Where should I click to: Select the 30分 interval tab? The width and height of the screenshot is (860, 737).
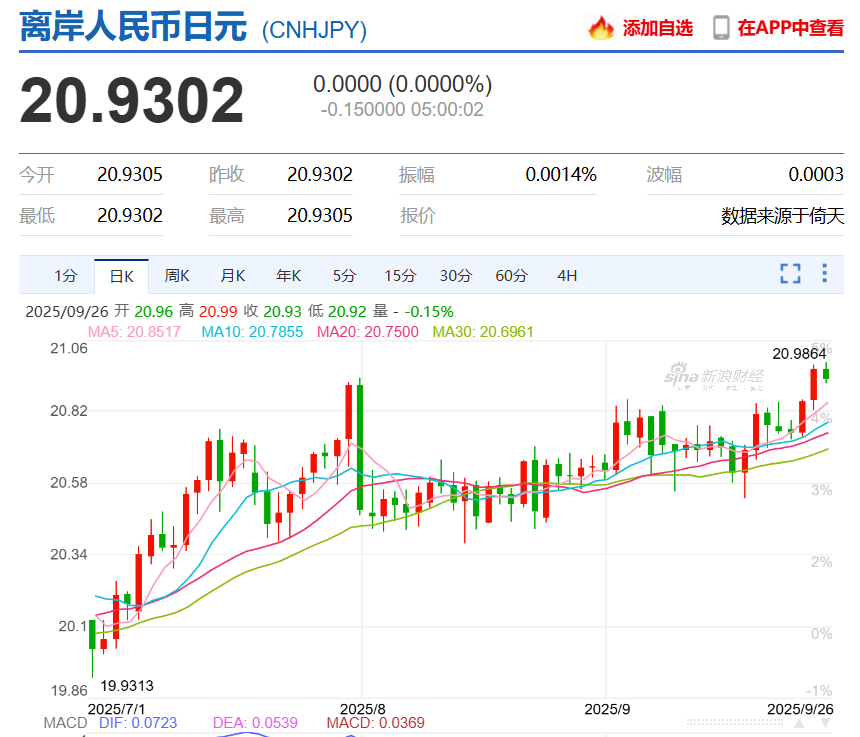pyautogui.click(x=456, y=276)
